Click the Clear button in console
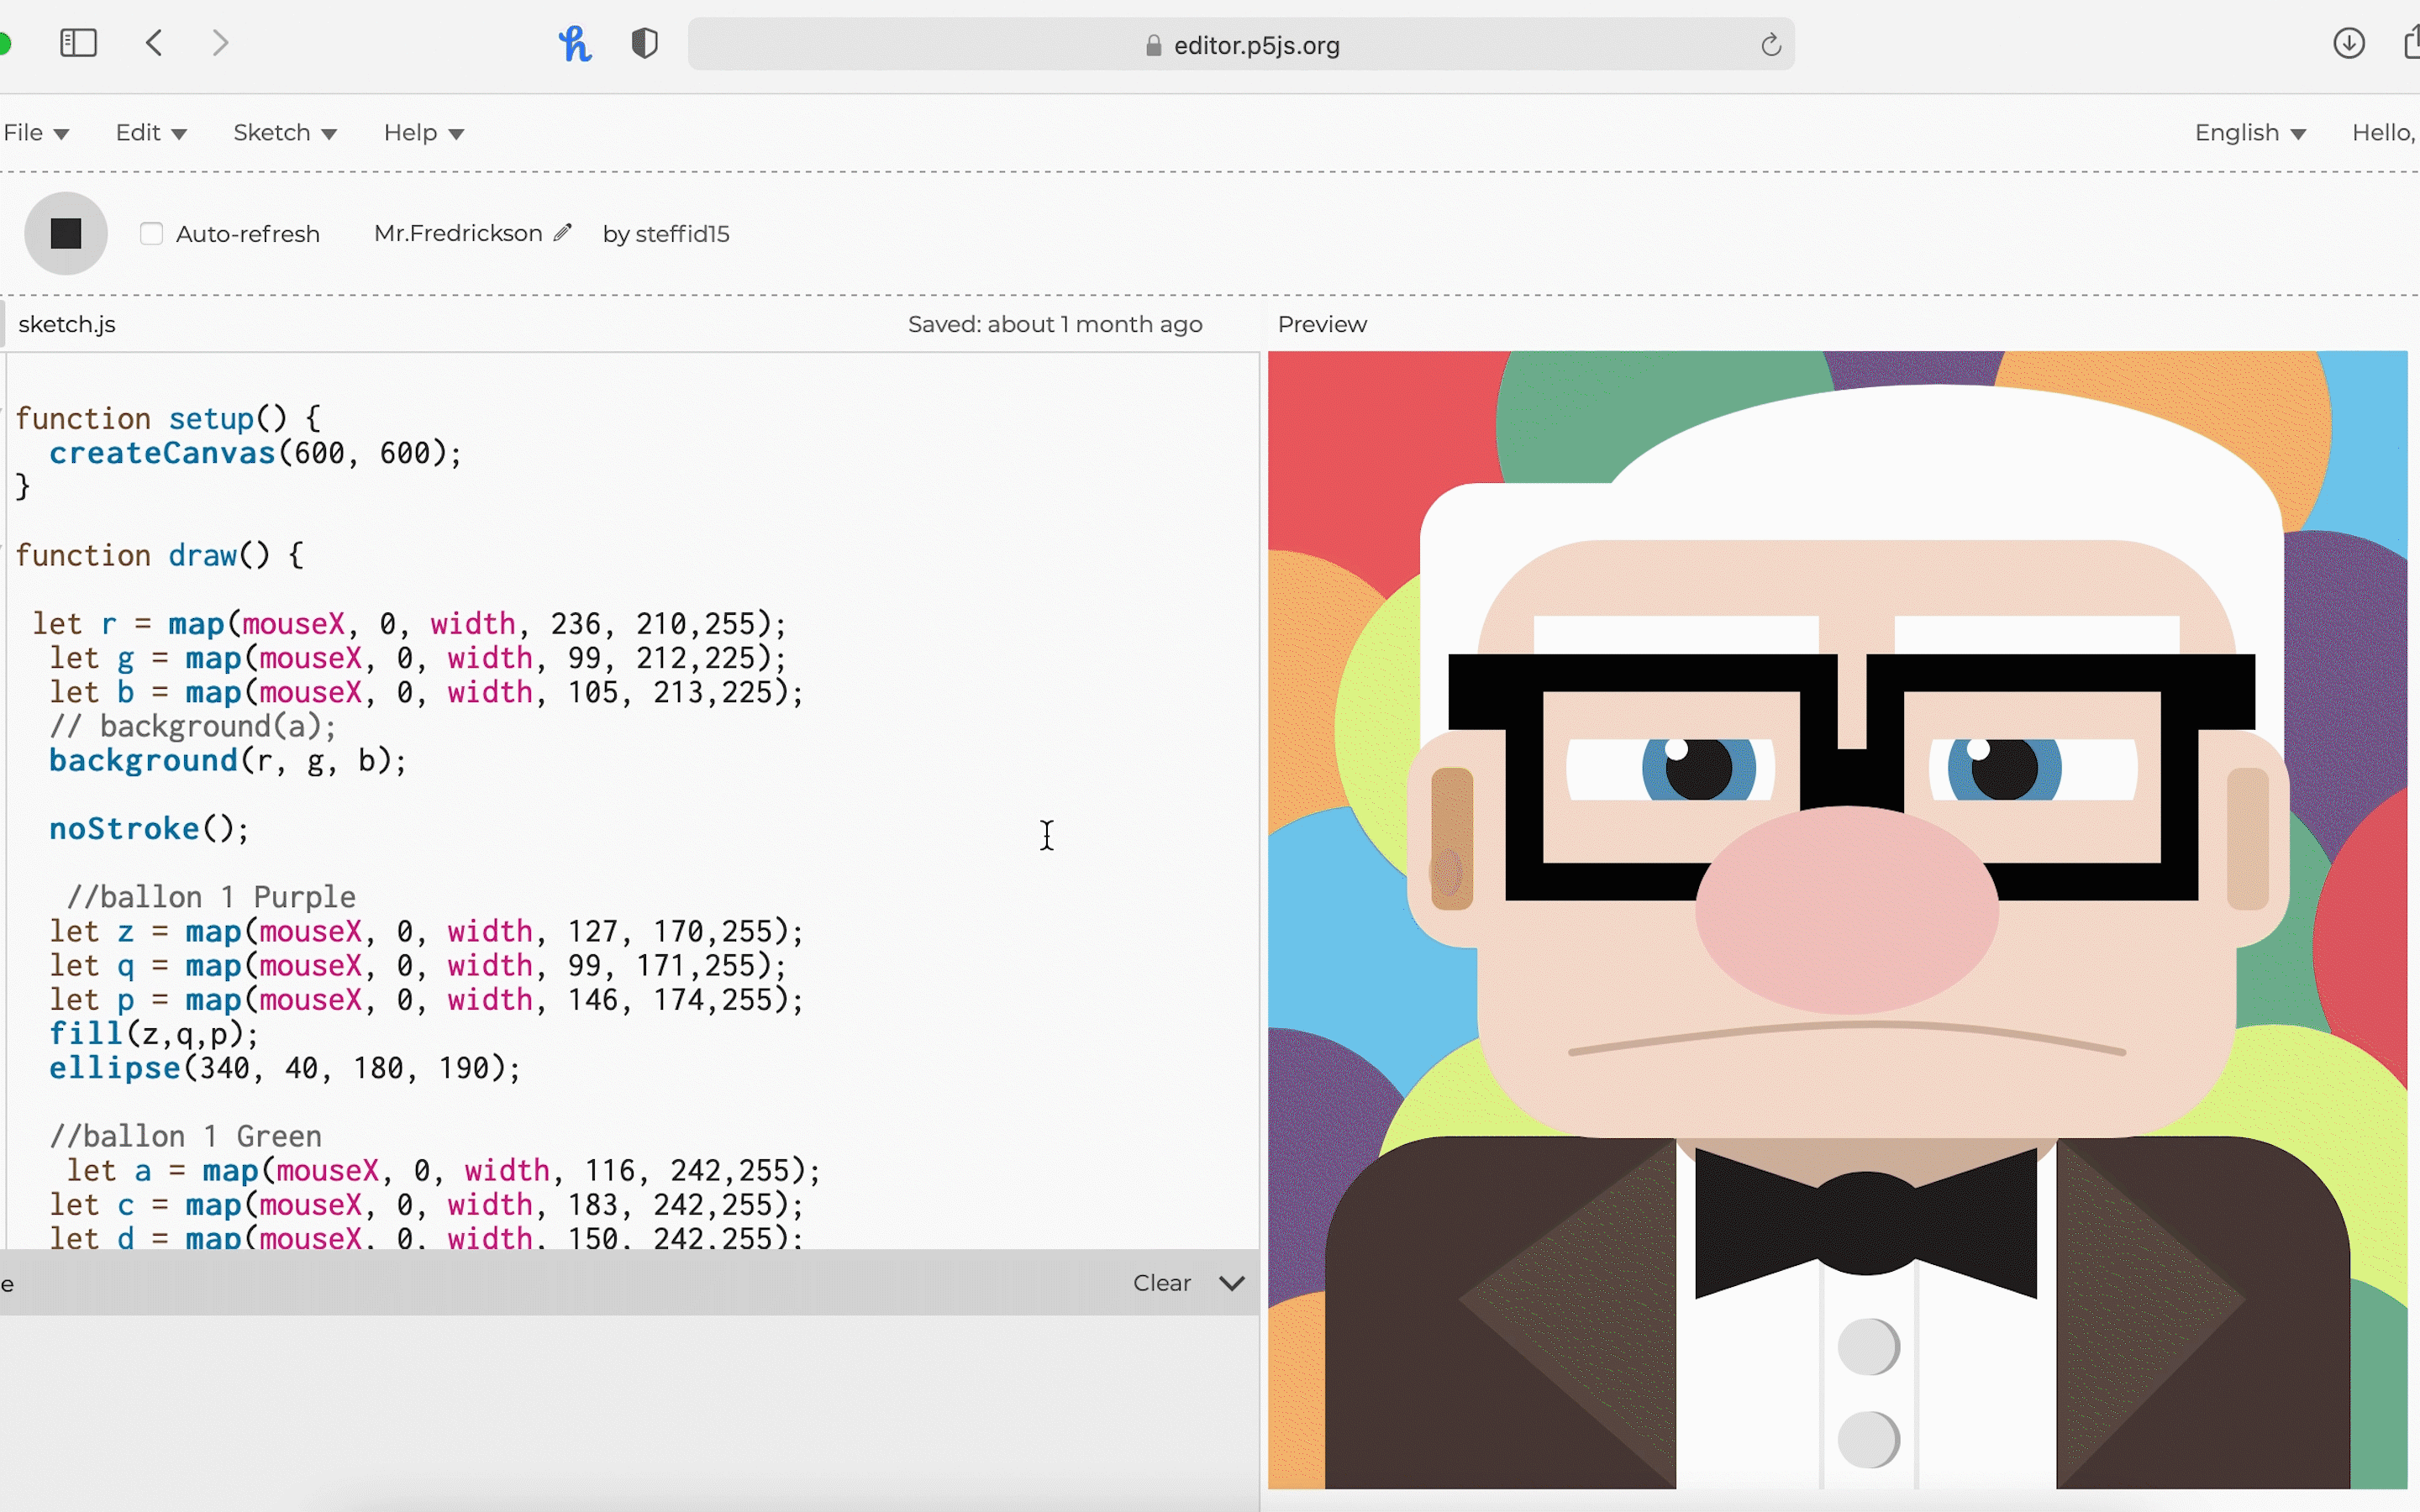2420x1512 pixels. pos(1160,1282)
